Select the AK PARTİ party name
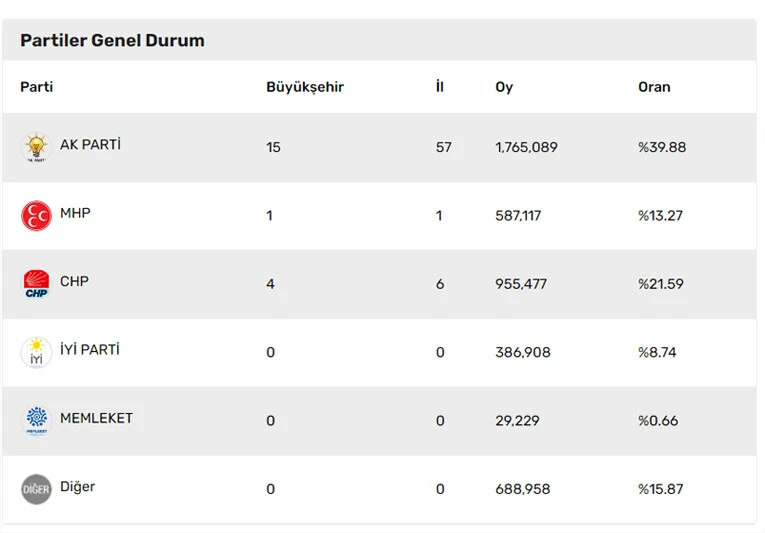Screen dimensions: 765x533 (90, 145)
